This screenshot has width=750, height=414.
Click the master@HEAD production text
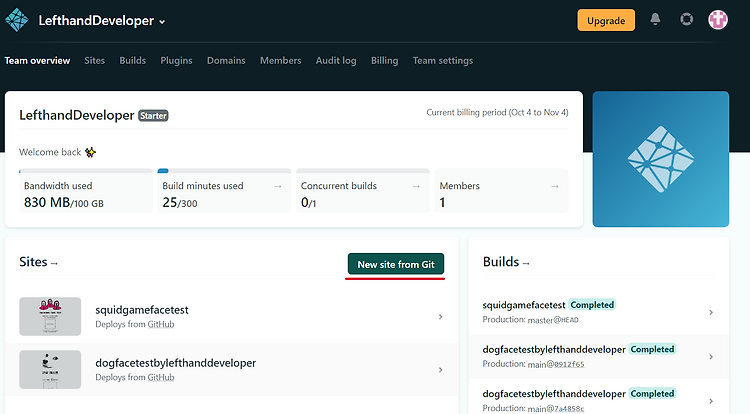click(553, 320)
